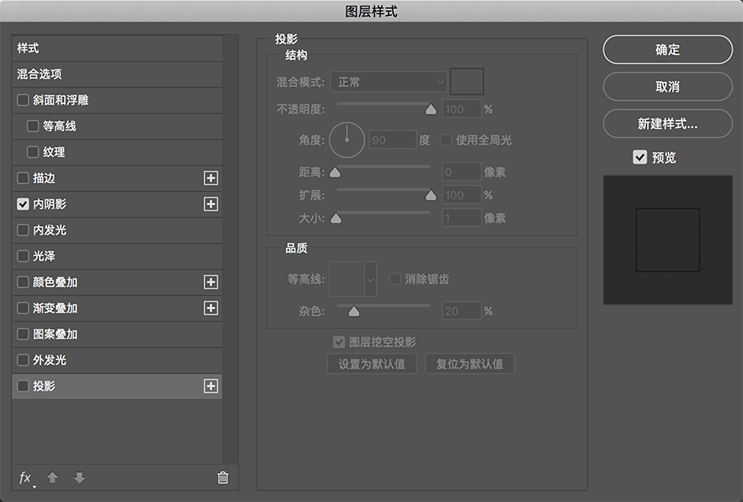Click the 不透明度 slider handle
743x502 pixels.
(431, 110)
